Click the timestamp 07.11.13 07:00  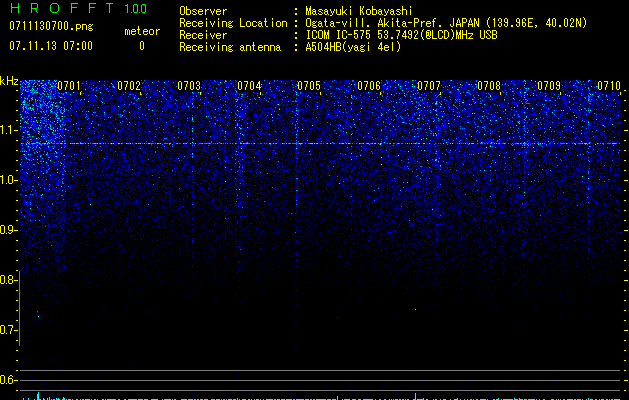pyautogui.click(x=51, y=46)
